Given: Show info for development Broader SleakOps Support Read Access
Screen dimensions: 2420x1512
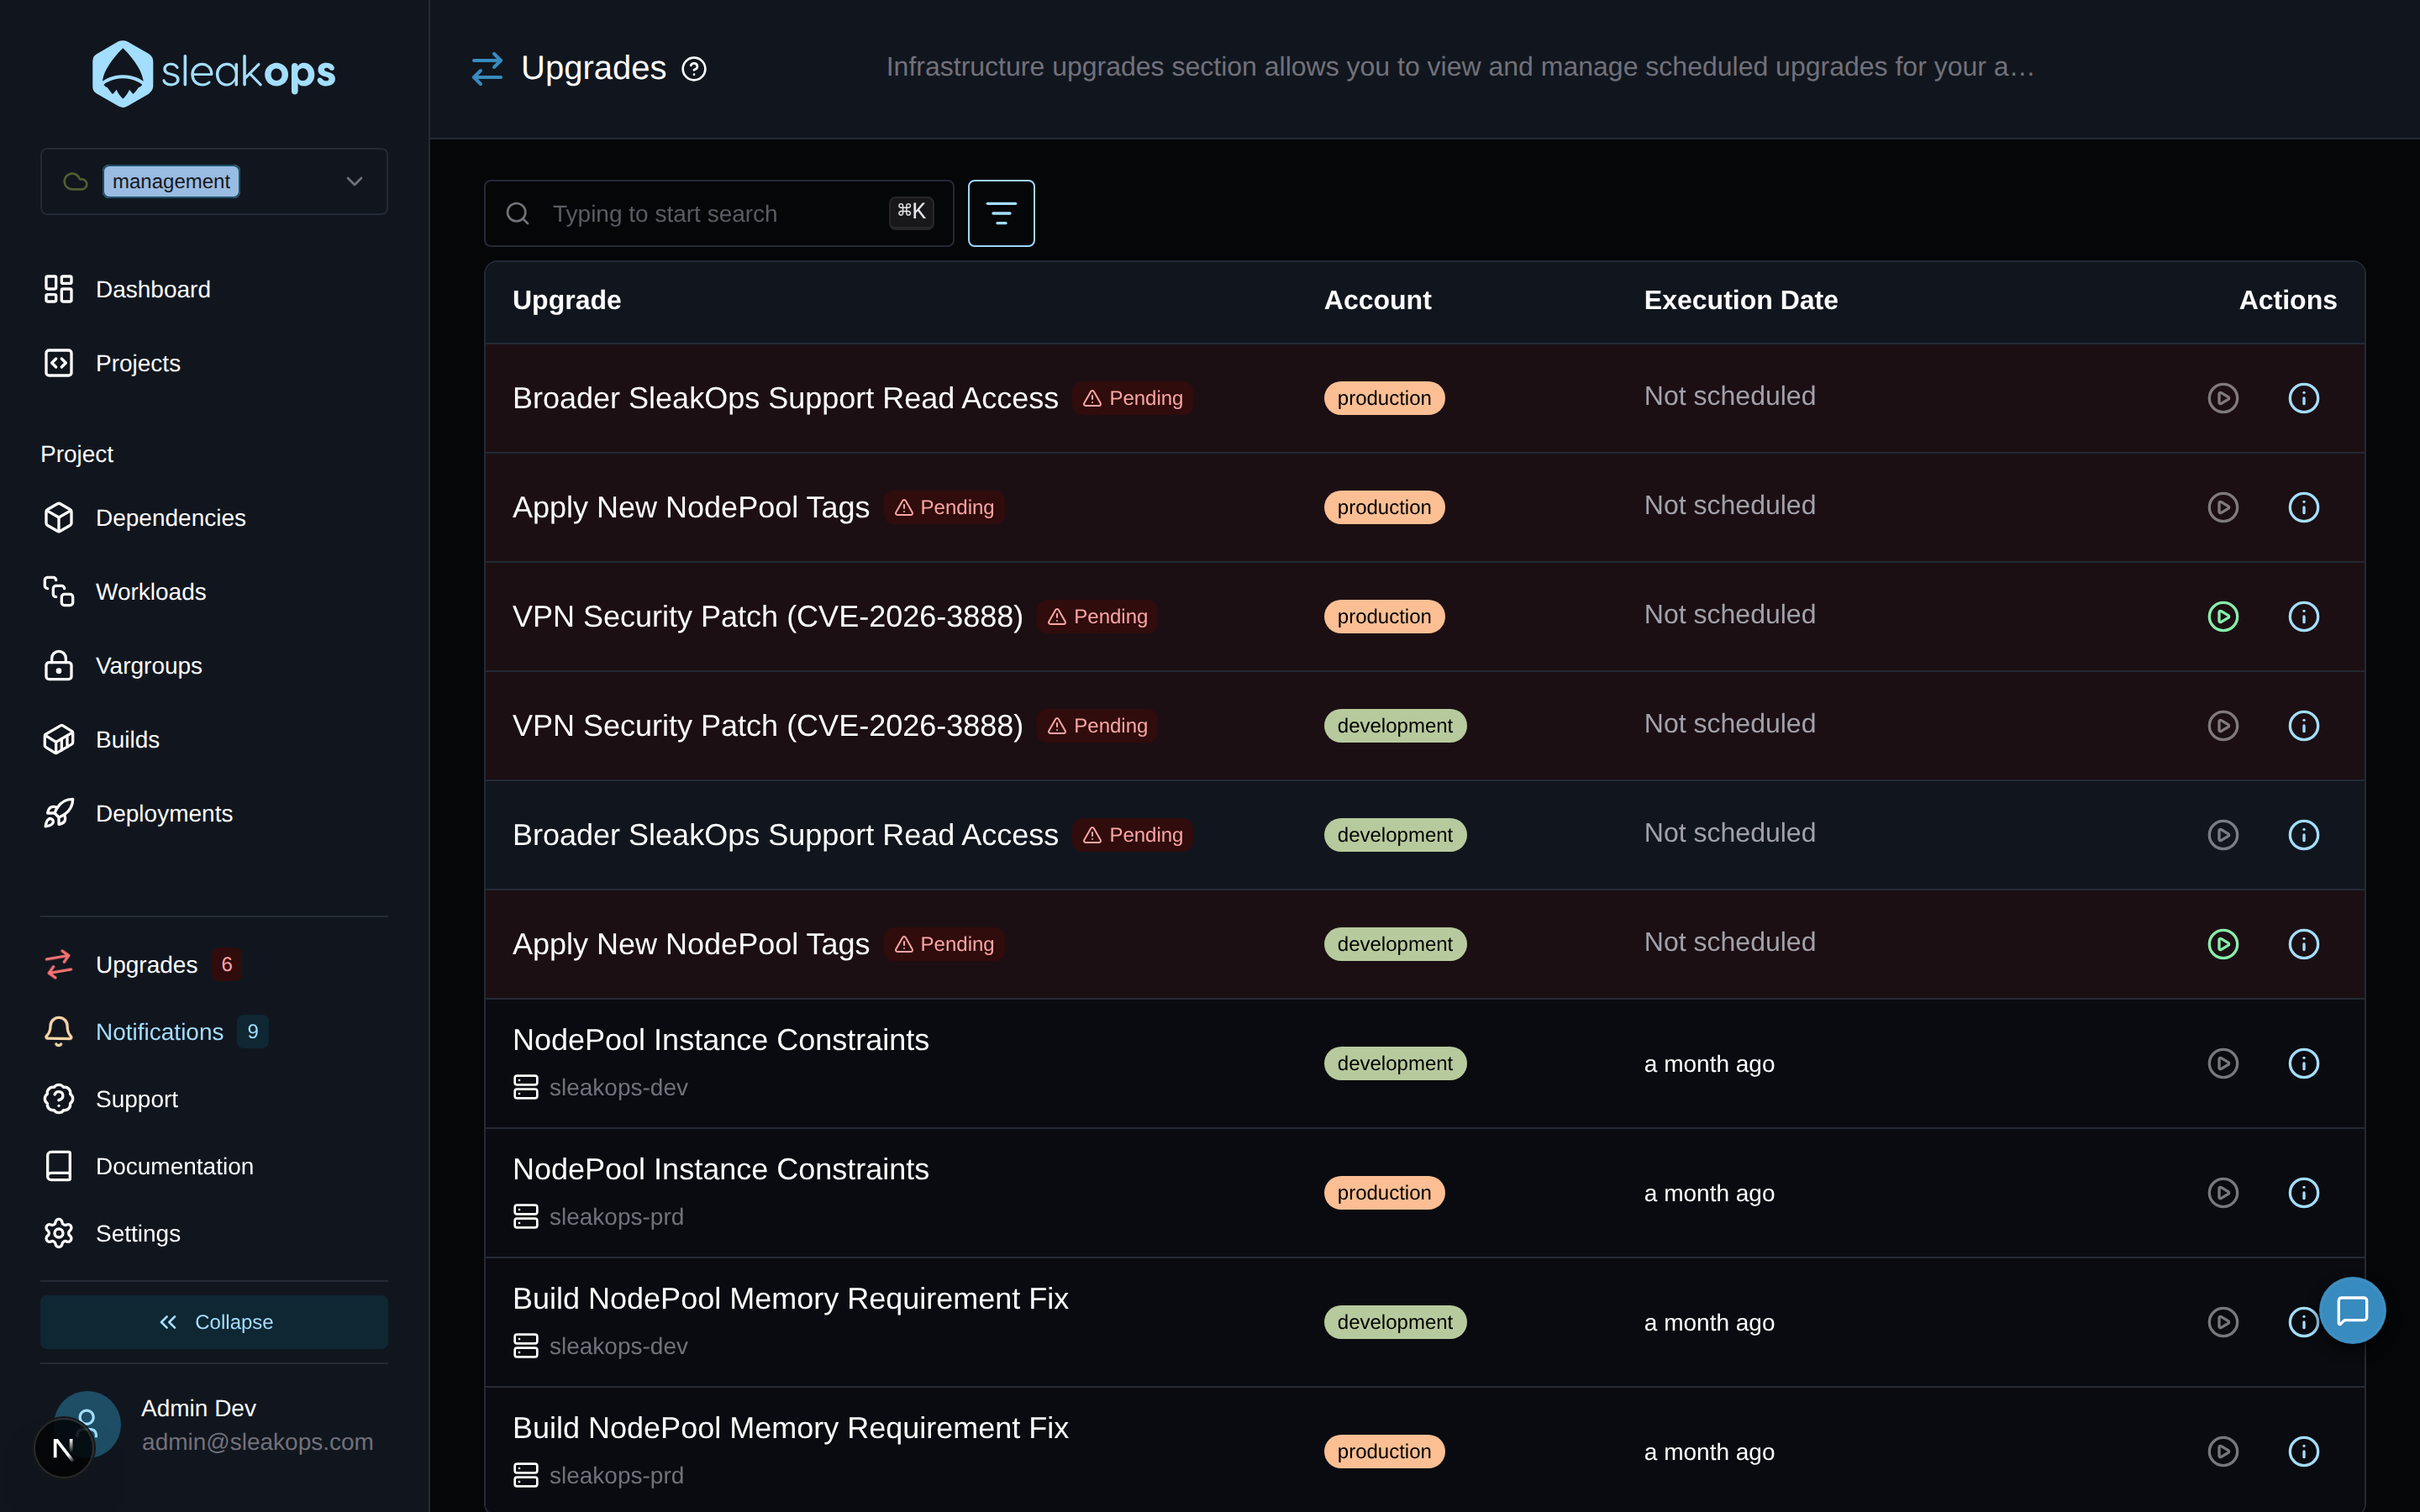Looking at the screenshot, I should tap(2304, 834).
